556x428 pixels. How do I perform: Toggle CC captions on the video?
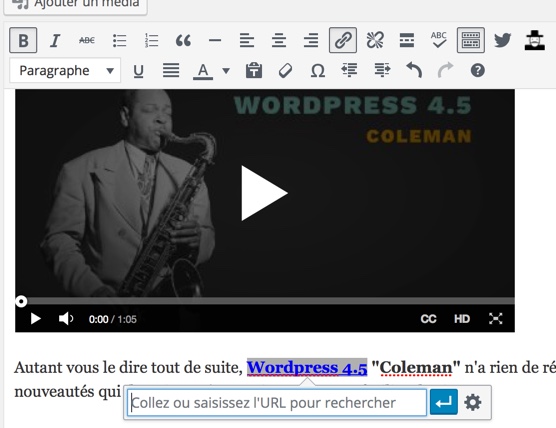click(x=428, y=319)
